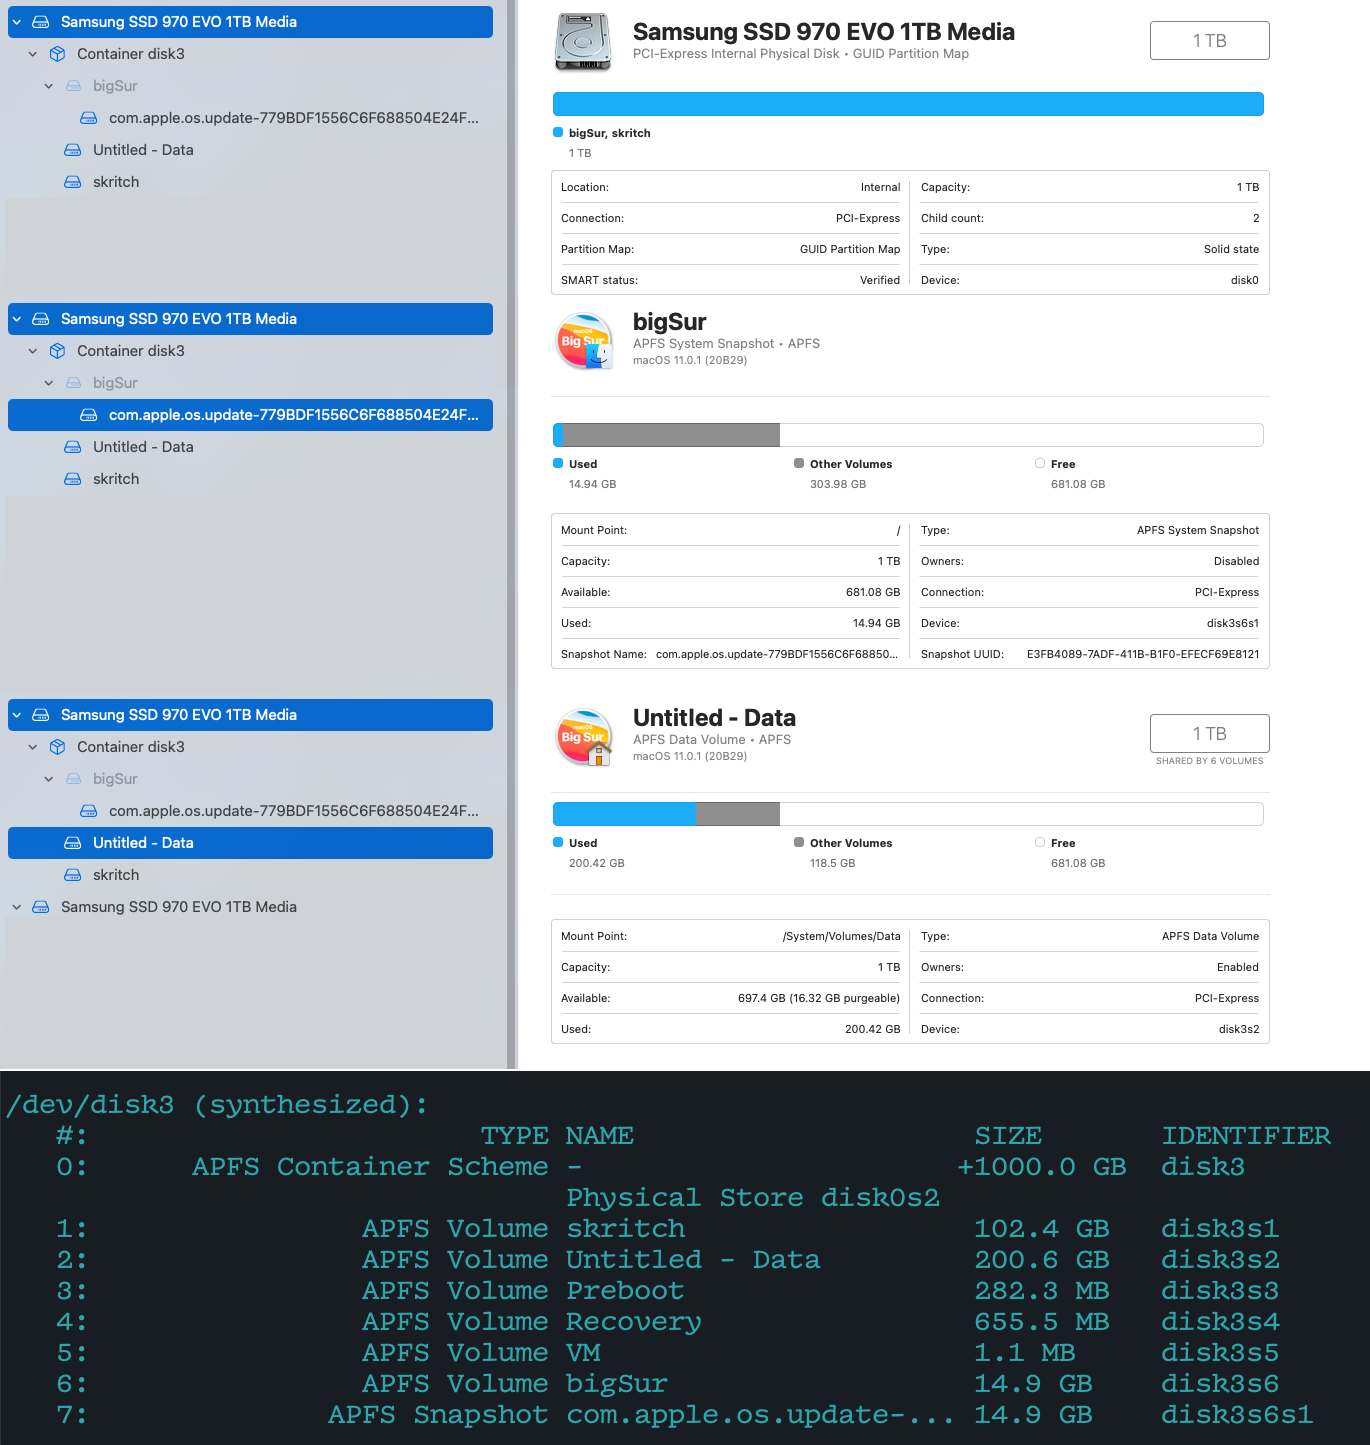Viewport: 1370px width, 1445px height.
Task: Click the Samsung SSD drive icon in middle sidebar panel
Action: [41, 319]
